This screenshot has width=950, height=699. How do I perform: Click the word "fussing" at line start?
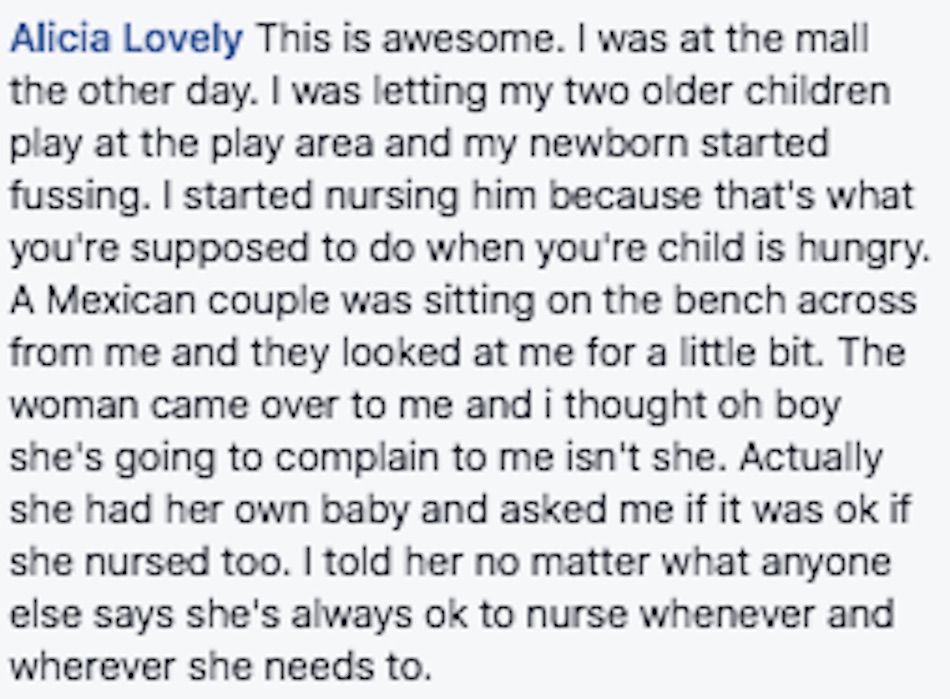[x=78, y=197]
